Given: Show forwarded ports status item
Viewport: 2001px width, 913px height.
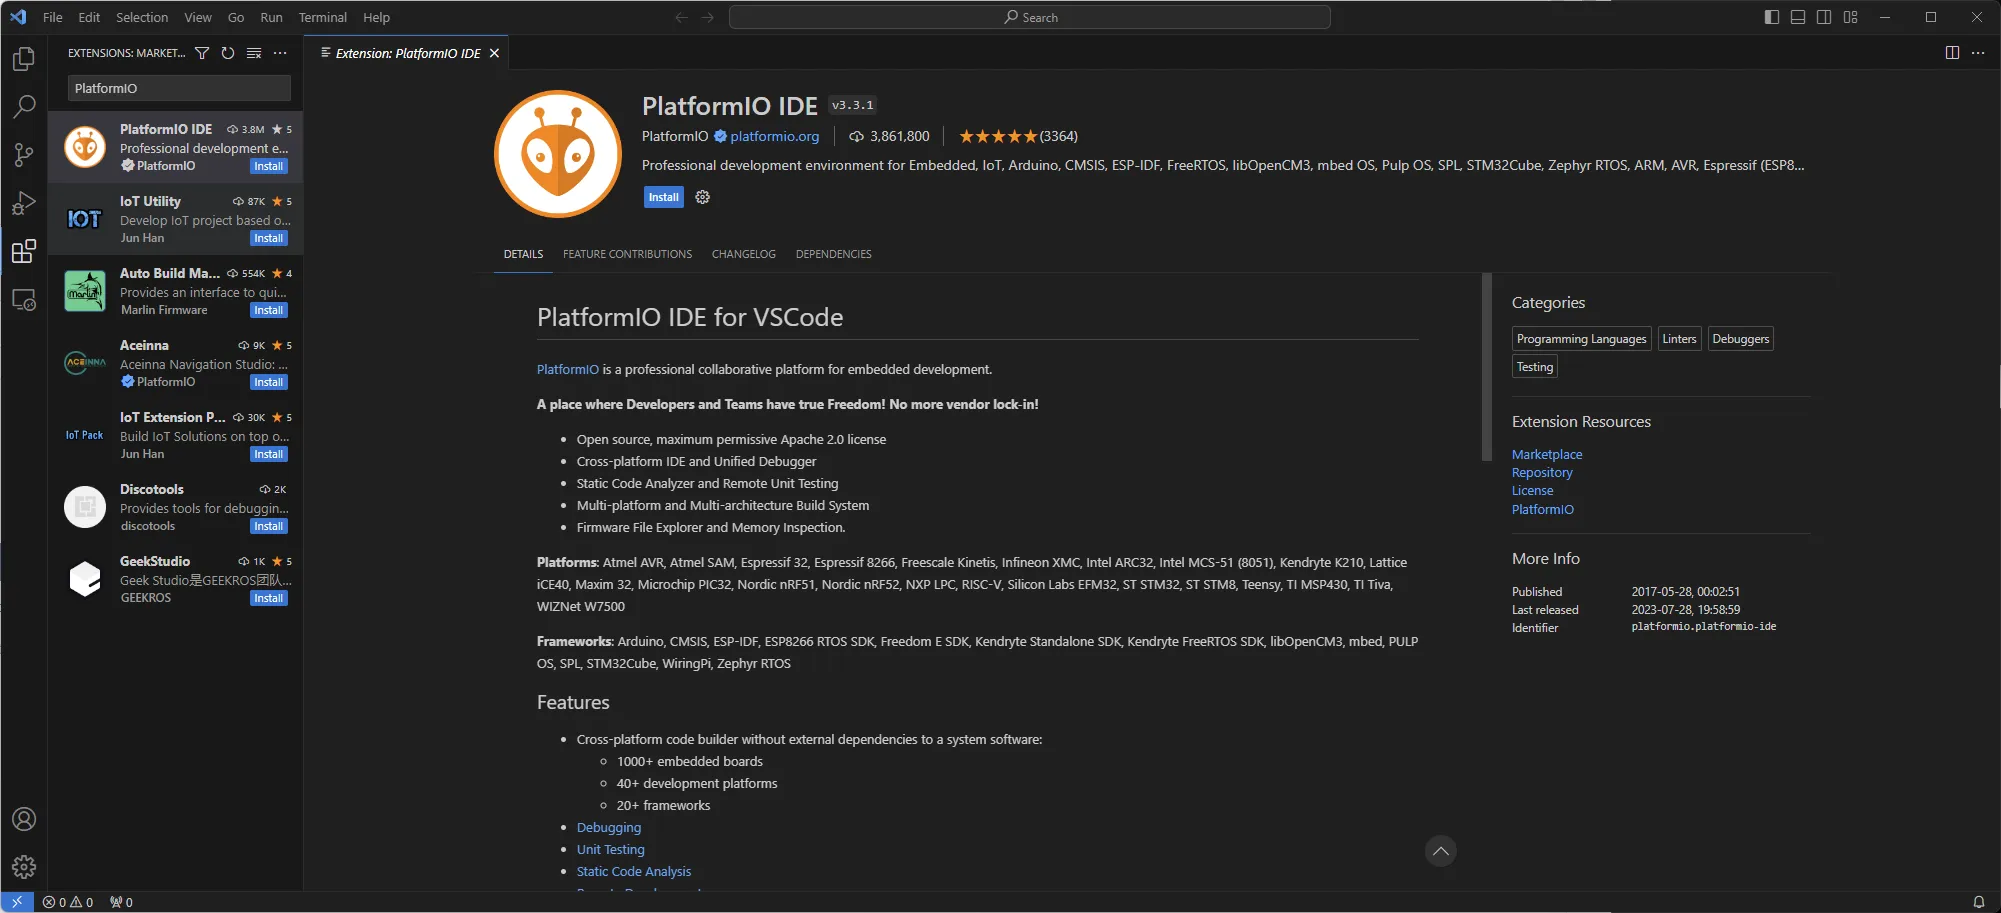Looking at the screenshot, I should tap(121, 902).
